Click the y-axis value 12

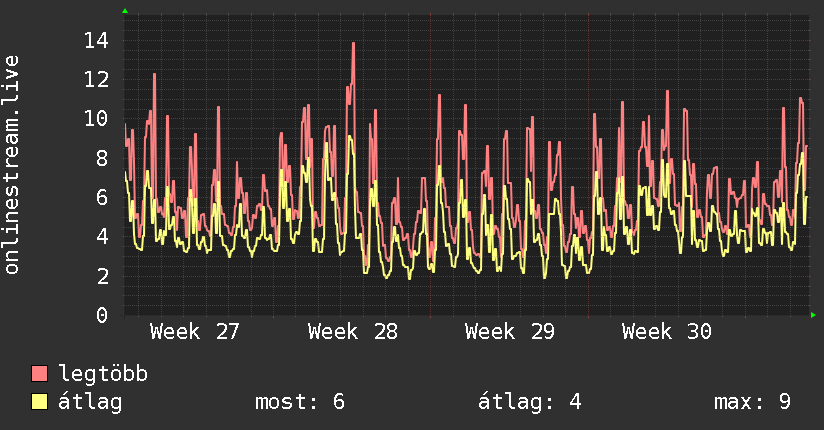(97, 80)
